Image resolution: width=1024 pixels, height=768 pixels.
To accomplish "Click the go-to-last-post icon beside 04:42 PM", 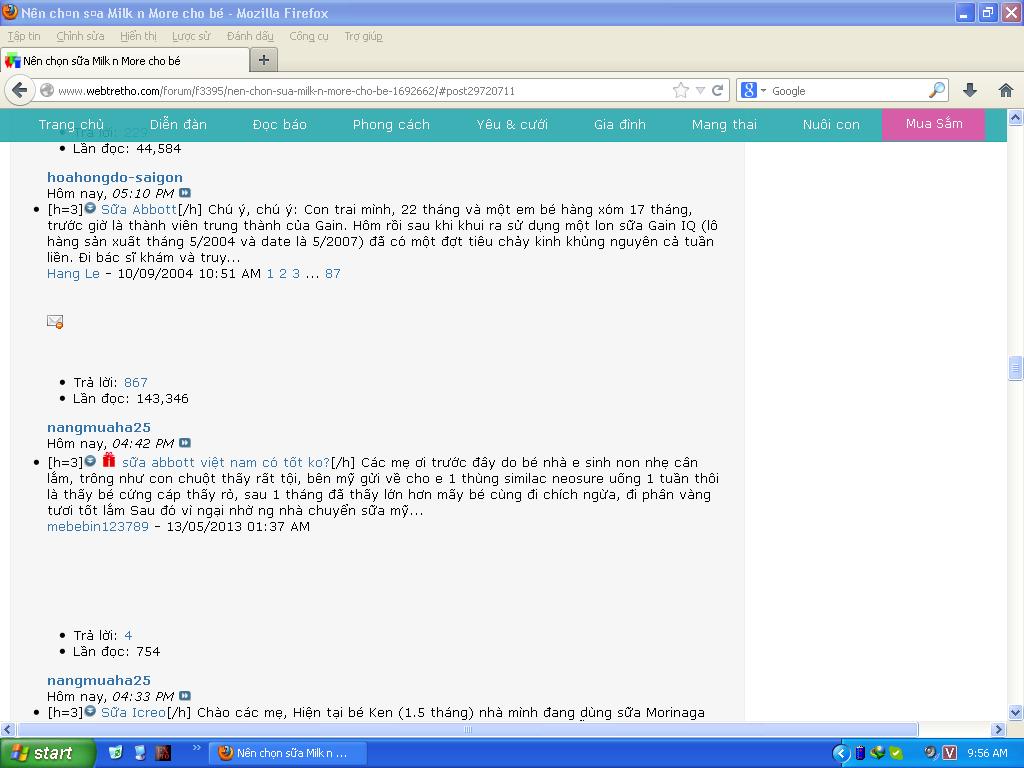I will pyautogui.click(x=185, y=443).
